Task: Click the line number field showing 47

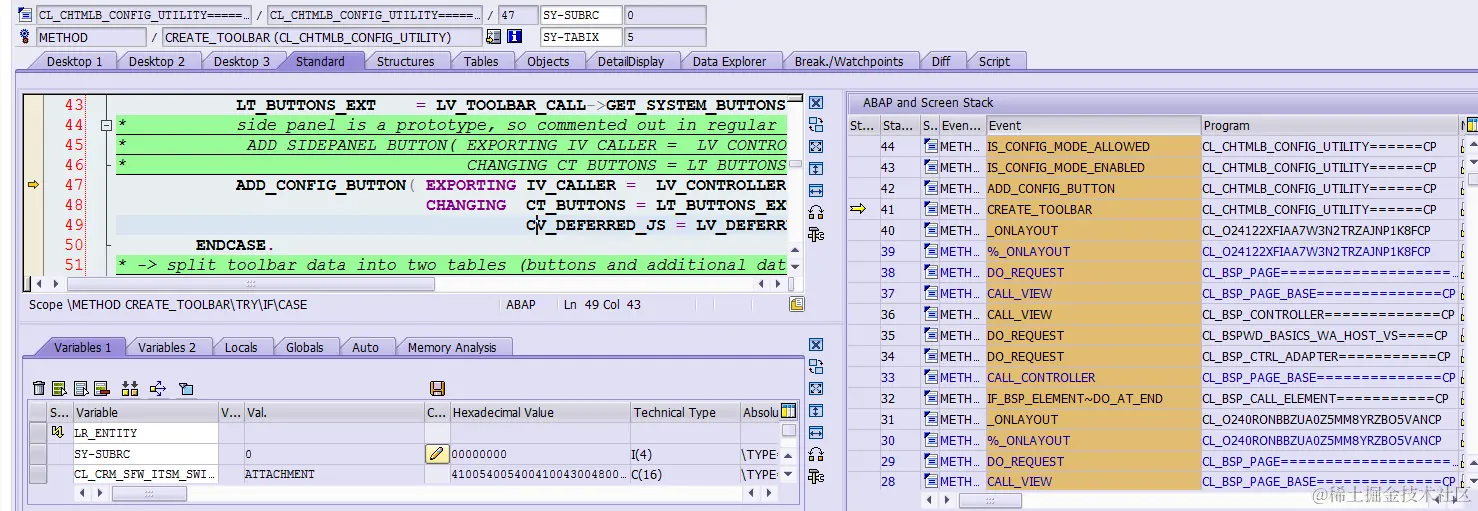Action: [516, 15]
